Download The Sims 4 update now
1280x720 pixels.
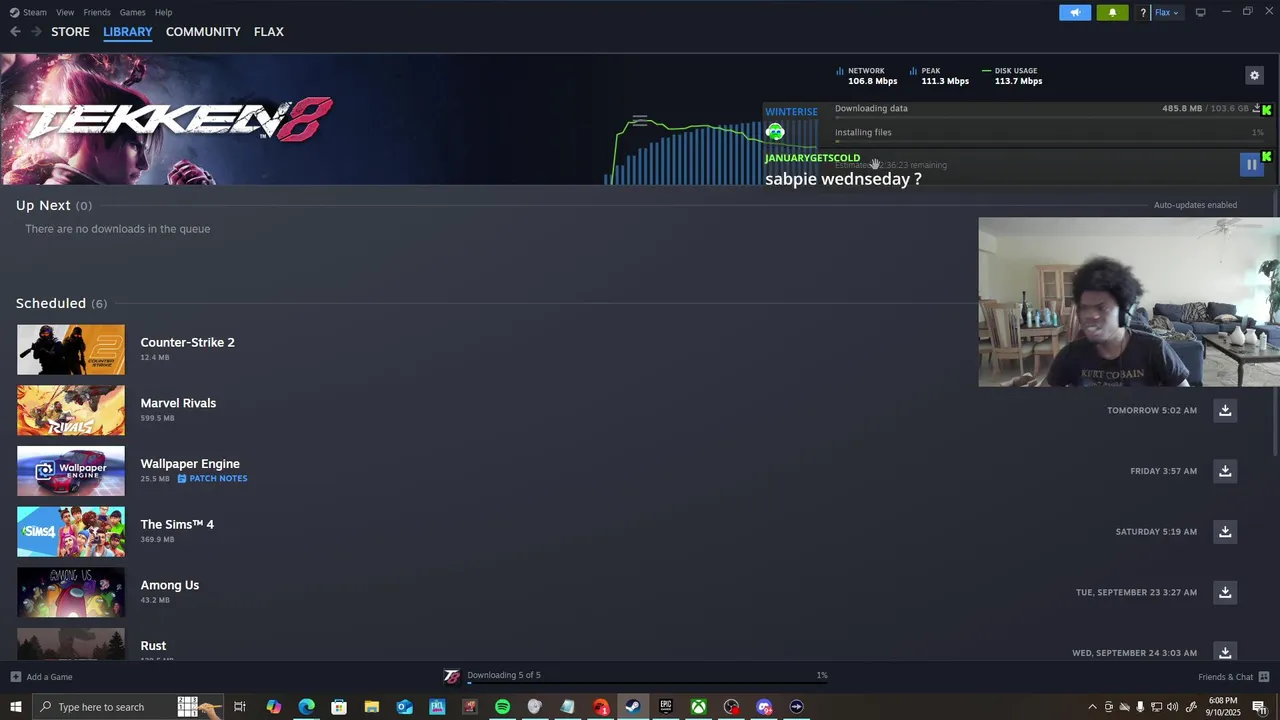click(x=1225, y=532)
